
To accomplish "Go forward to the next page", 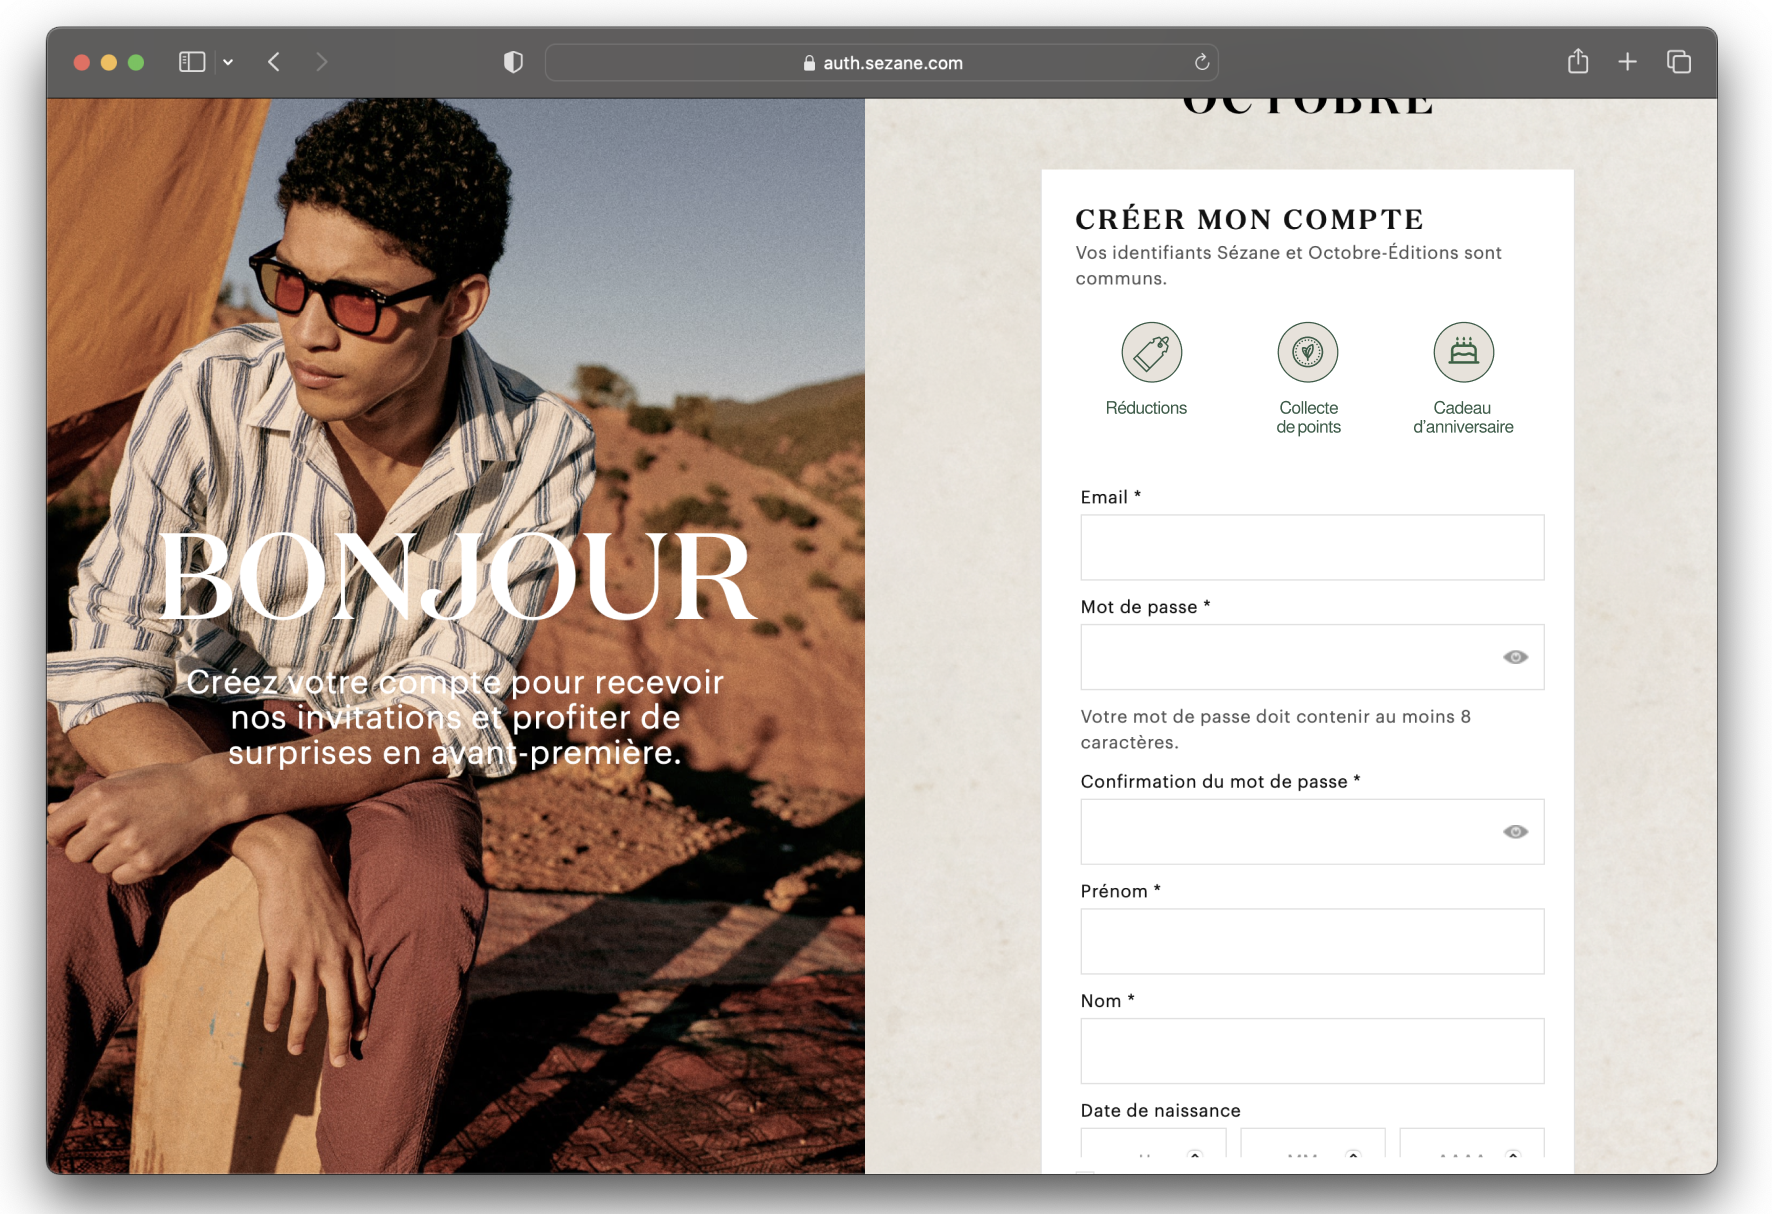I will (321, 62).
